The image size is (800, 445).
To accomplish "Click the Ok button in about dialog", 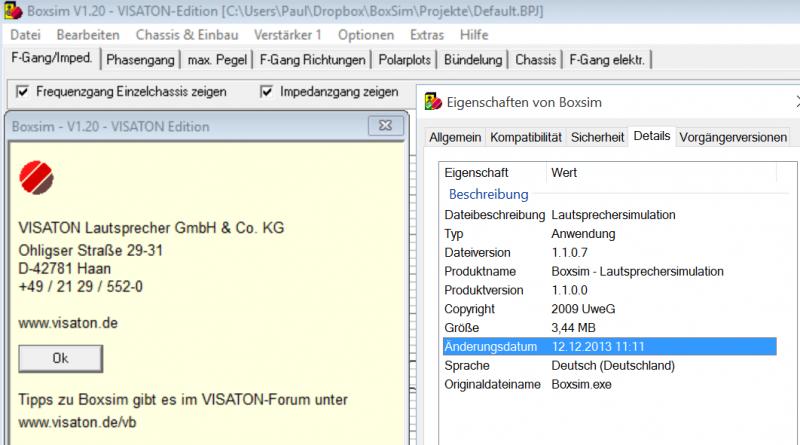I will (60, 358).
